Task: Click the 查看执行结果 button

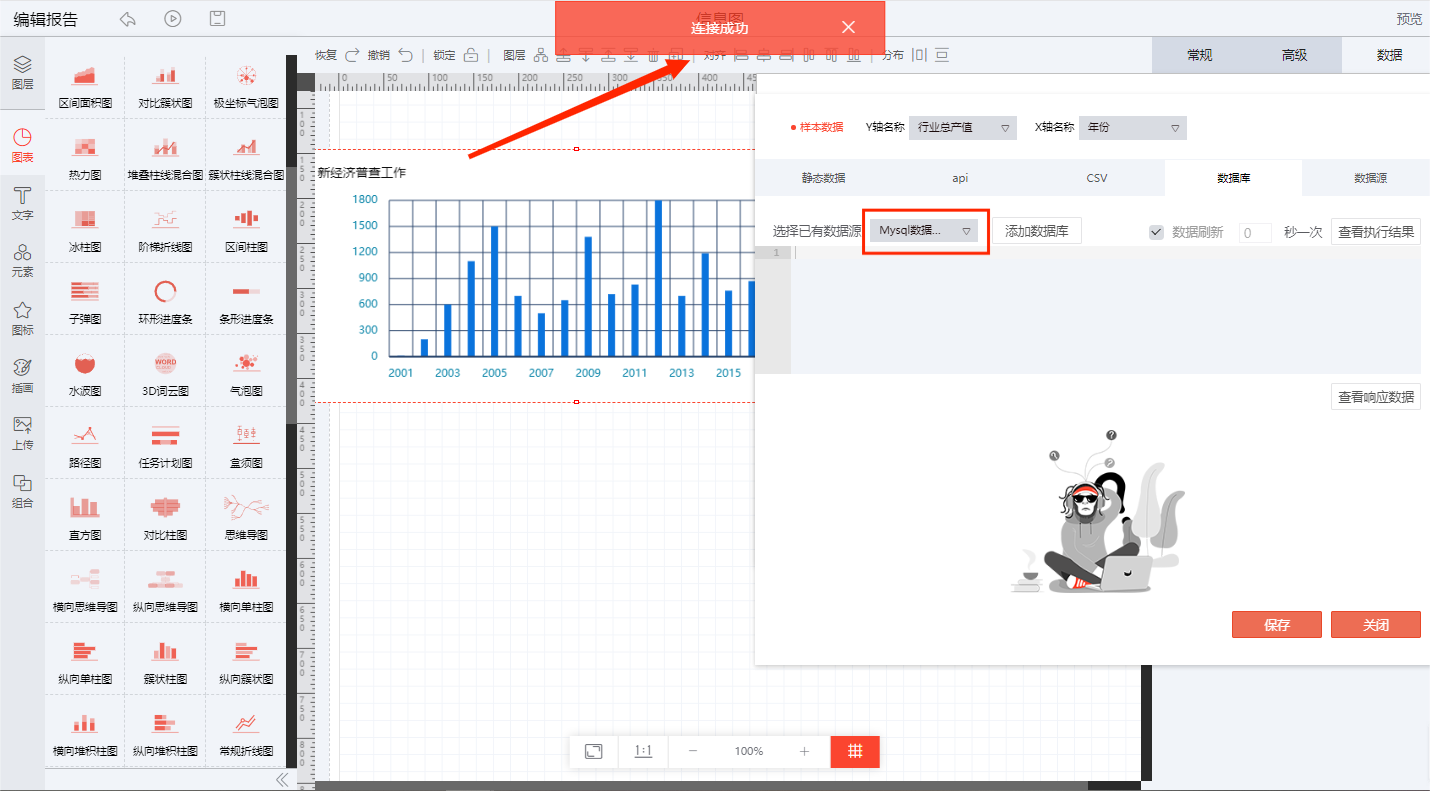Action: 1375,232
